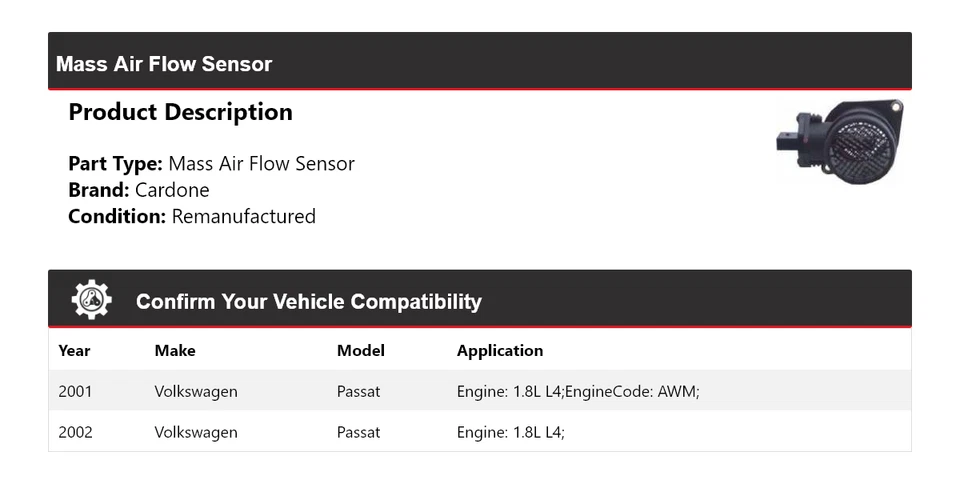Click the Part Type line
This screenshot has width=960, height=484.
point(211,163)
